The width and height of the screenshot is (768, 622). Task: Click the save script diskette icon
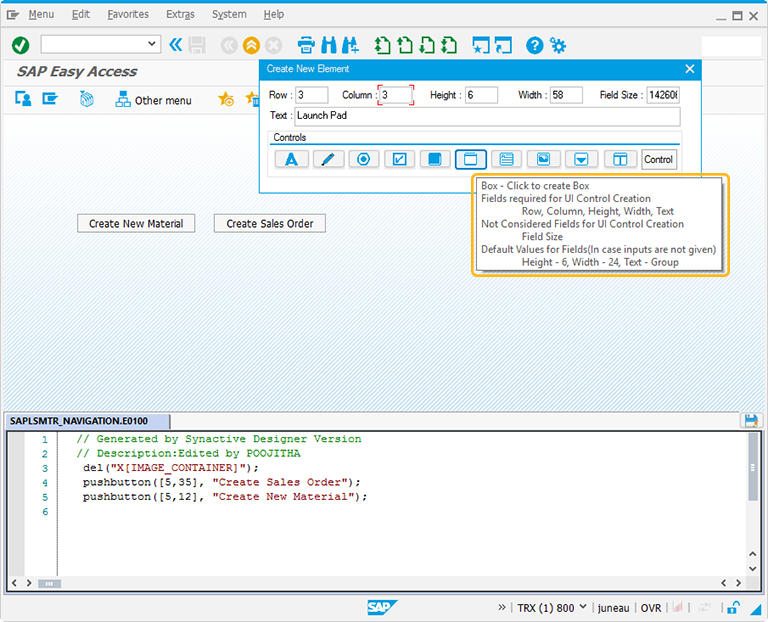point(751,421)
